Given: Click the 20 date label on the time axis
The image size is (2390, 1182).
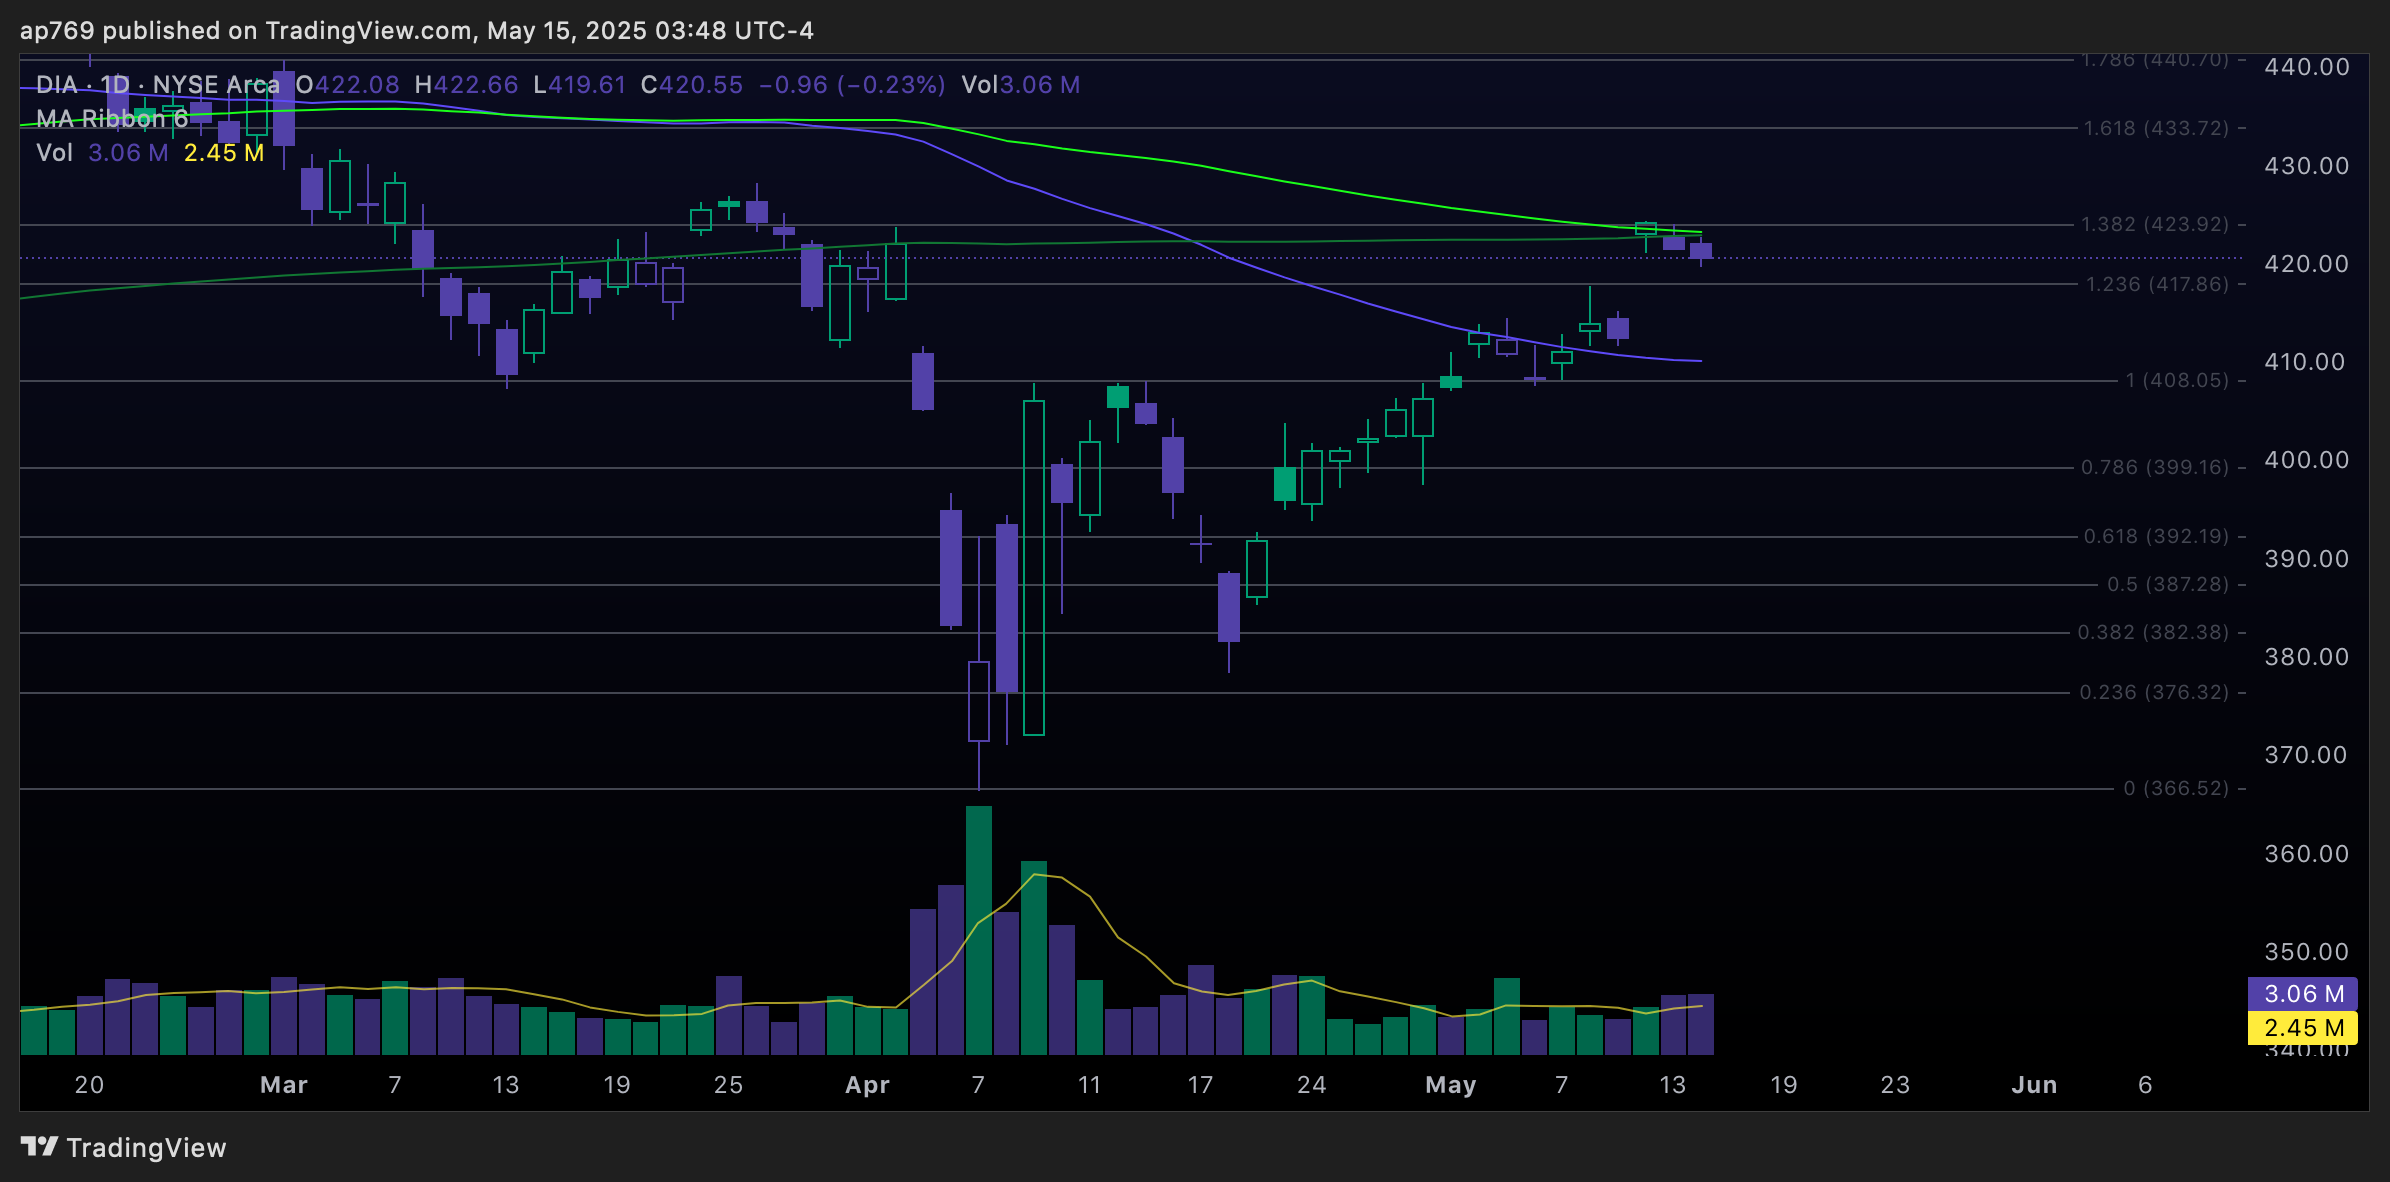Looking at the screenshot, I should (89, 1085).
